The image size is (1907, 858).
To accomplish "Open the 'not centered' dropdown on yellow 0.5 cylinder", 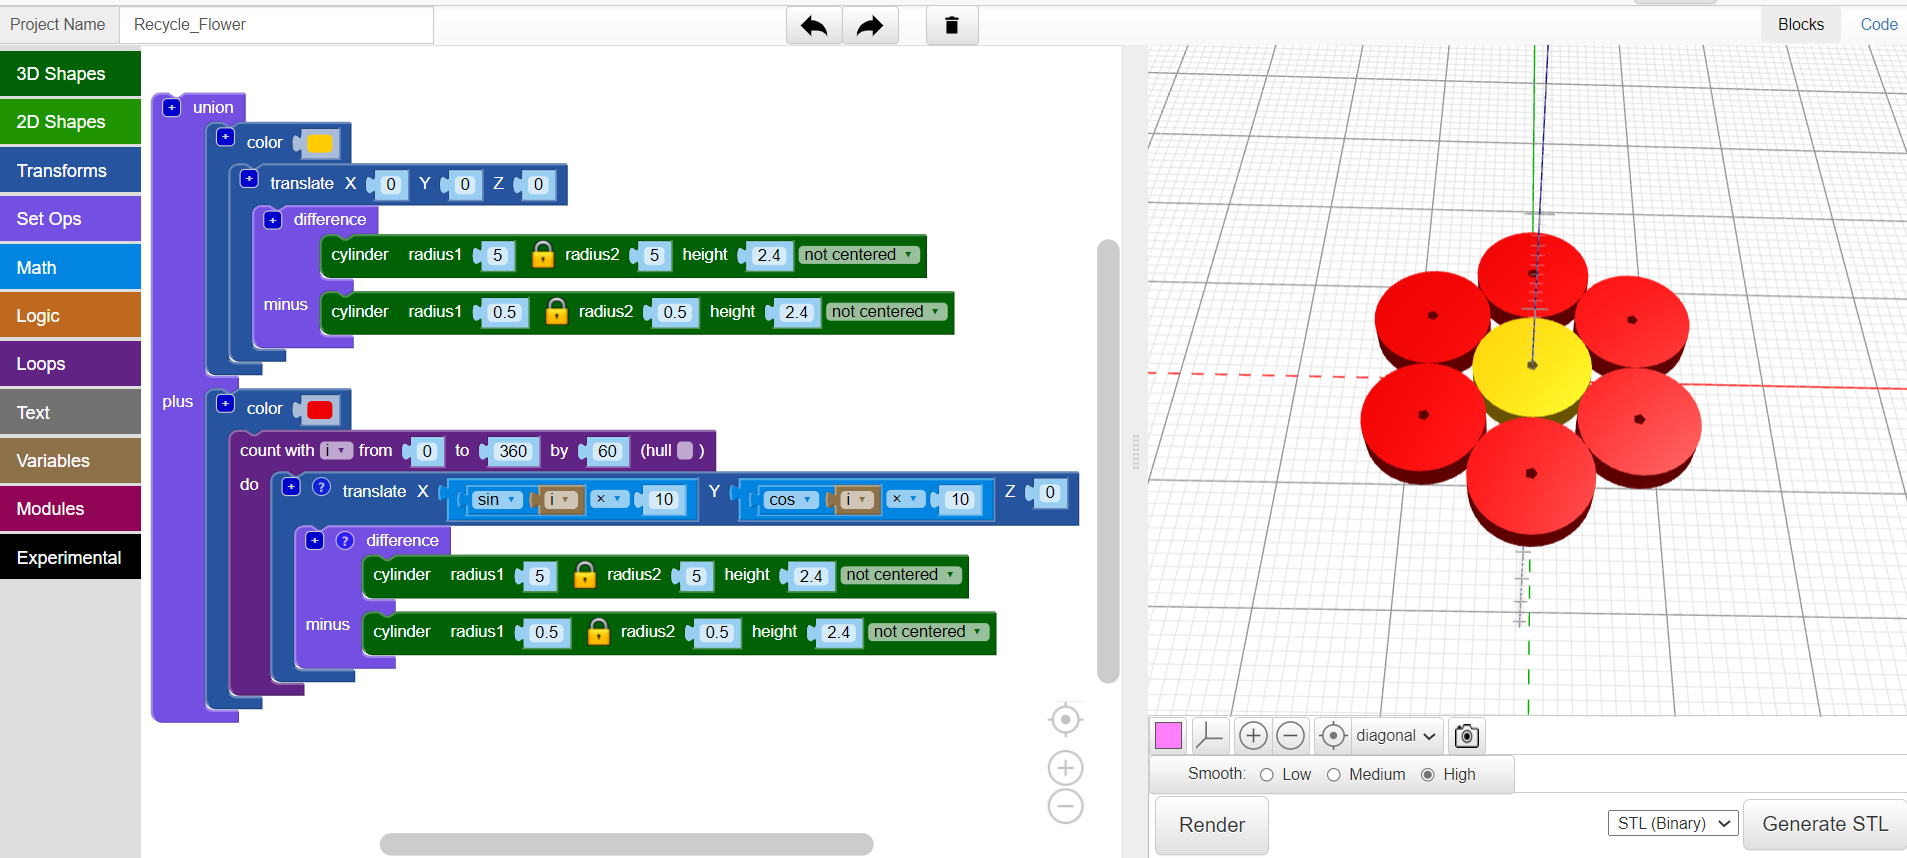I will tap(887, 312).
